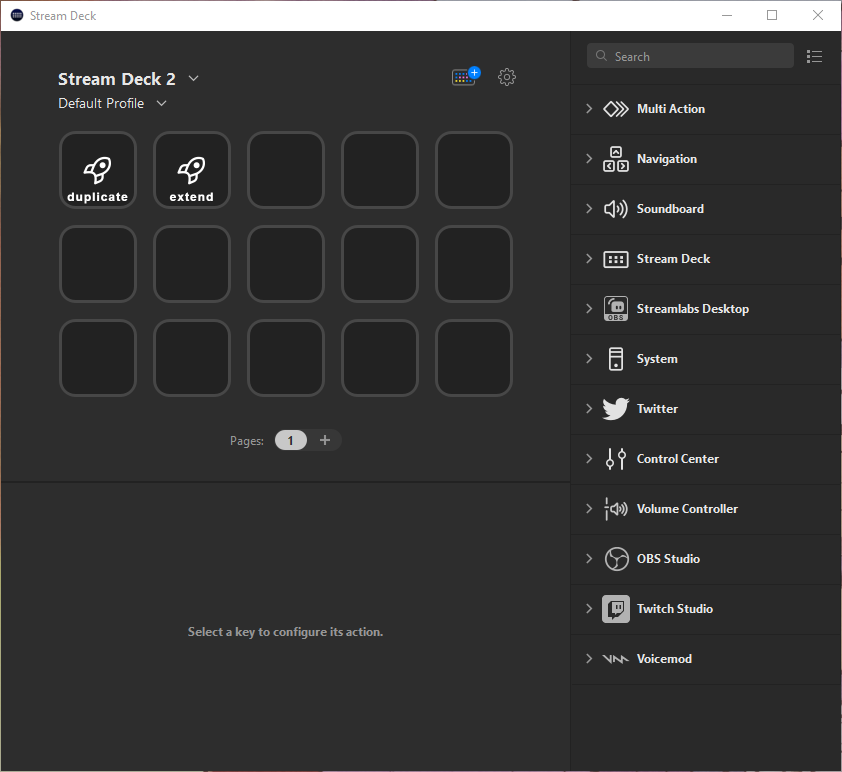Image resolution: width=842 pixels, height=772 pixels.
Task: Select page 1 button
Action: click(291, 440)
